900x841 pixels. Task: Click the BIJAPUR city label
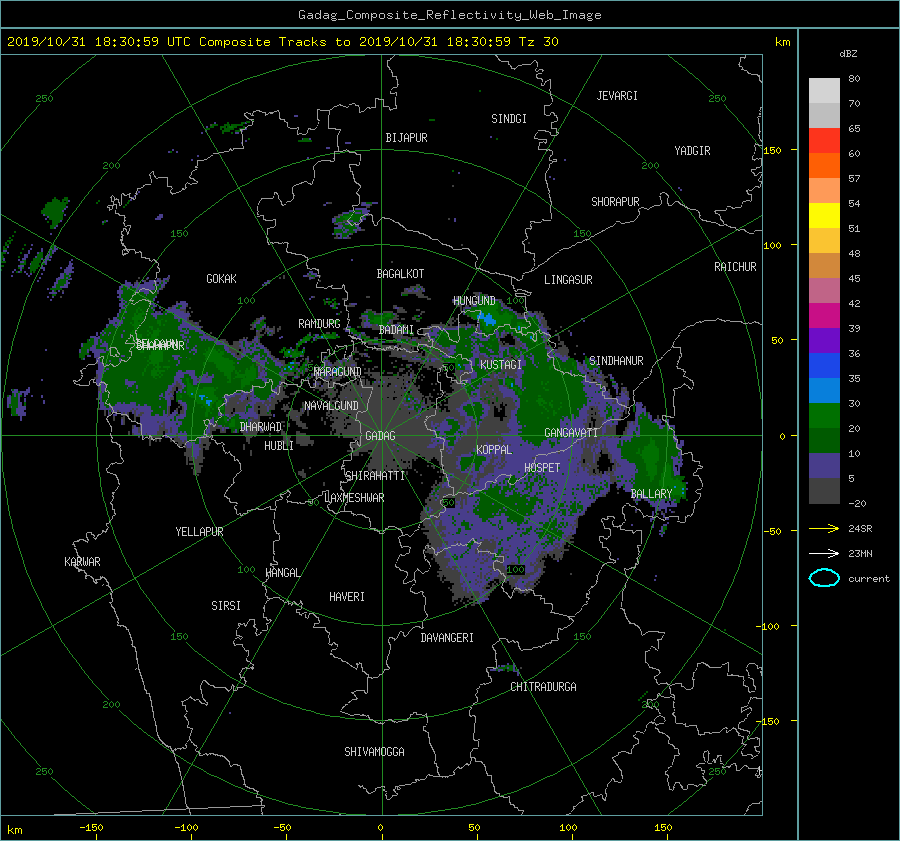[406, 138]
